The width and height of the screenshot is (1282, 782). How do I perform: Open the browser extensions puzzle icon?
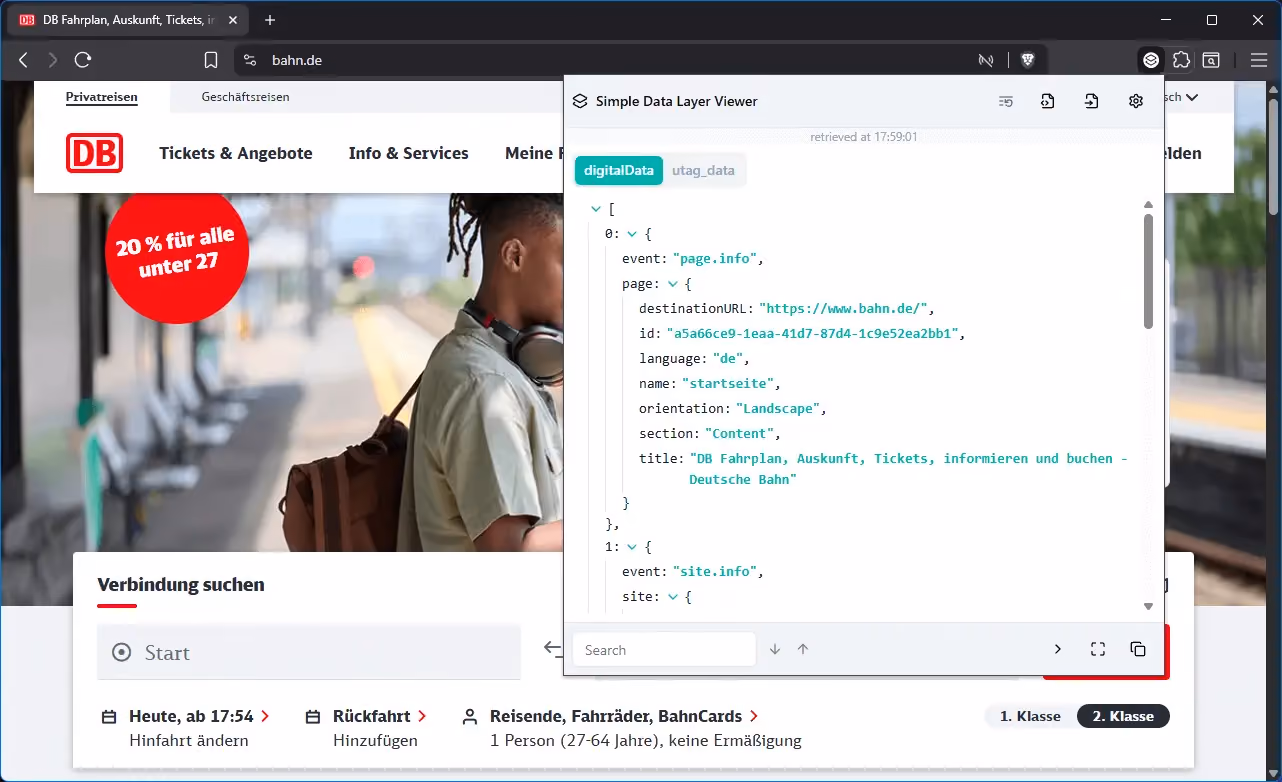[x=1181, y=60]
